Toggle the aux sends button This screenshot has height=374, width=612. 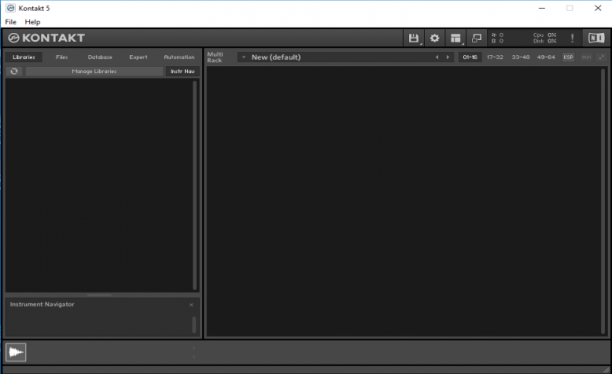(586, 57)
